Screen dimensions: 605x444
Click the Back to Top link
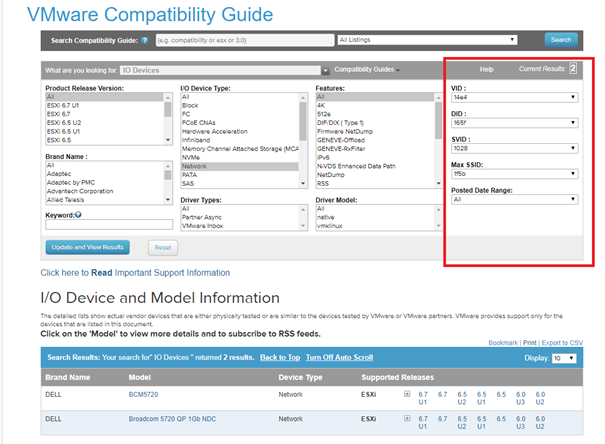(x=280, y=358)
